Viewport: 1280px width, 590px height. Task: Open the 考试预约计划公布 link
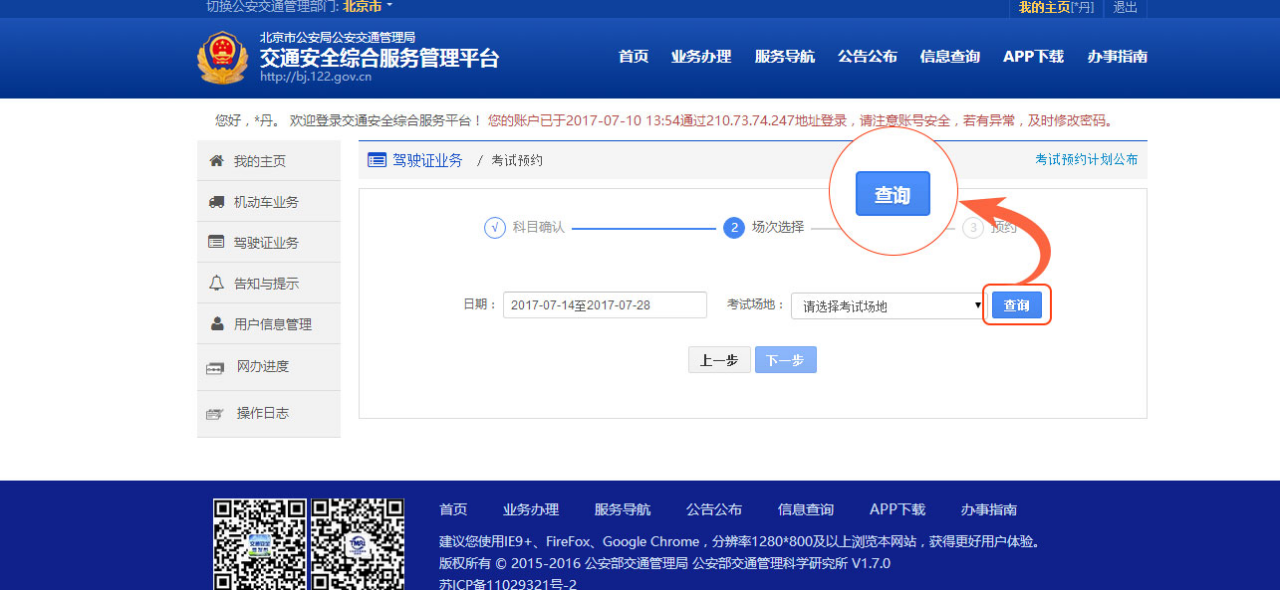pos(1086,160)
